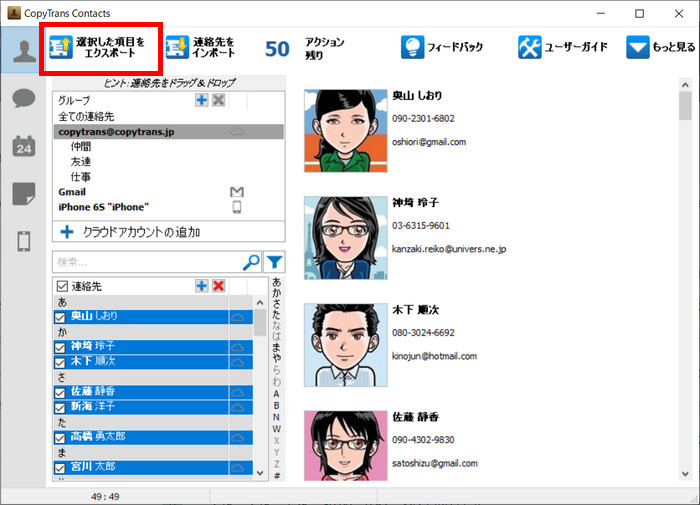Open 佐藤 静香 photo thumbnail

(346, 446)
